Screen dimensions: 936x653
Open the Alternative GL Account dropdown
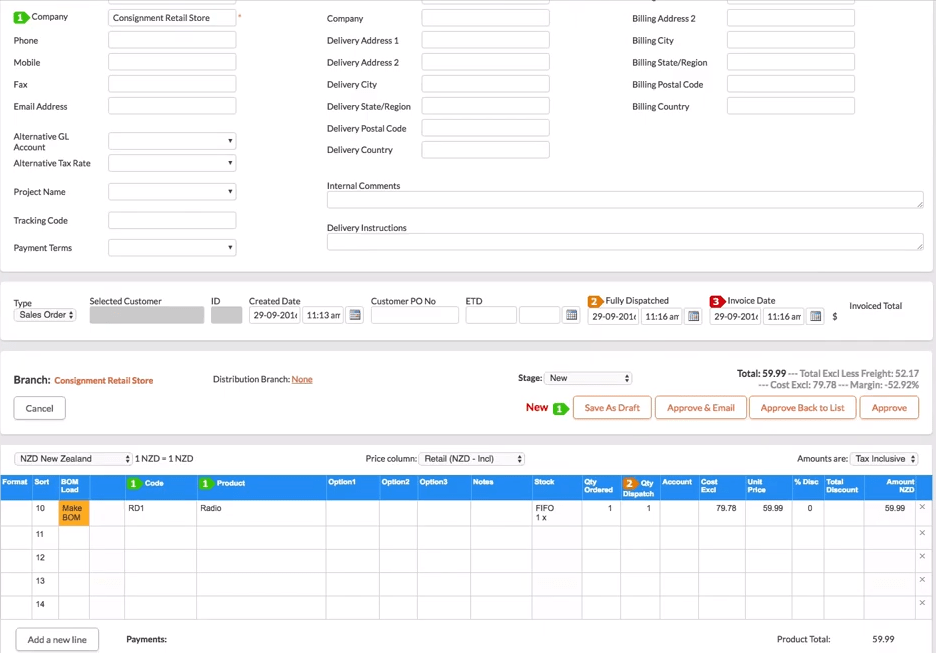point(172,141)
